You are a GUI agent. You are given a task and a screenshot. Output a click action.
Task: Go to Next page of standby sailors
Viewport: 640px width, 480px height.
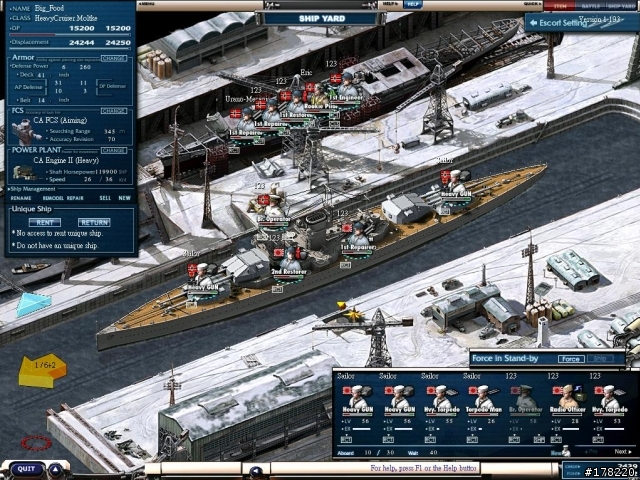click(623, 452)
